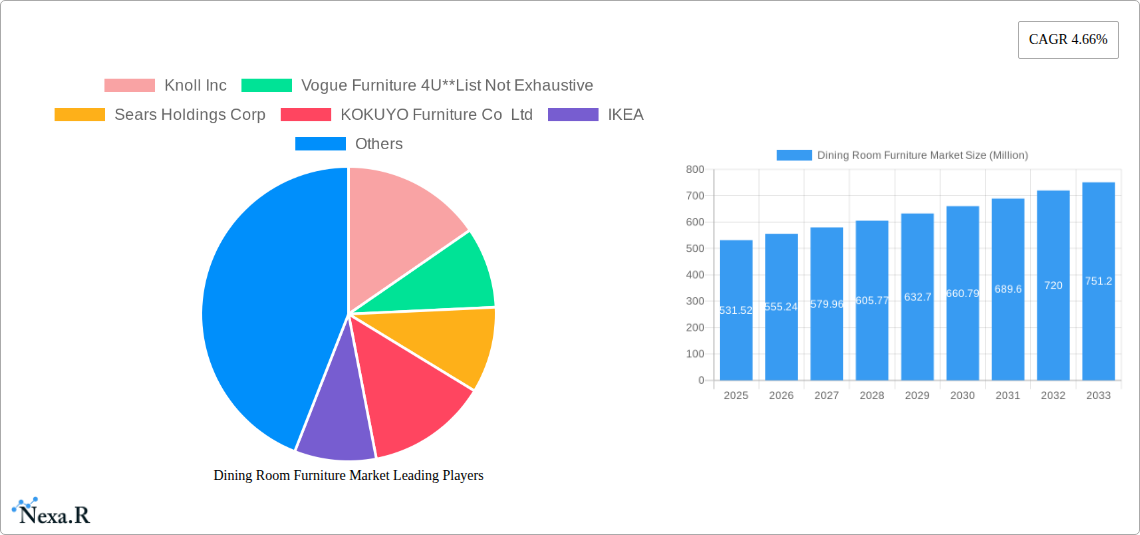Click the 2026 bar showing 555.24

tap(782, 307)
